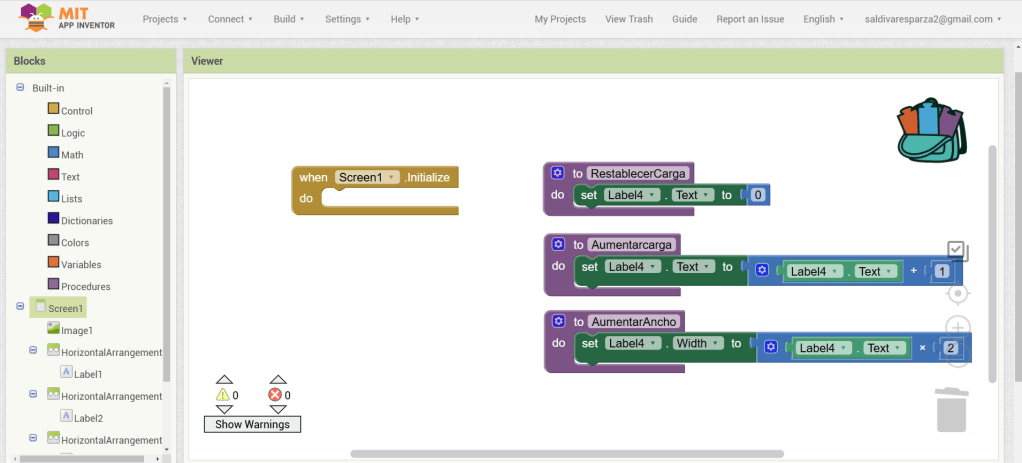The width and height of the screenshot is (1022, 463).
Task: Click the gear icon on AumentarAncho procedure
Action: 558,321
